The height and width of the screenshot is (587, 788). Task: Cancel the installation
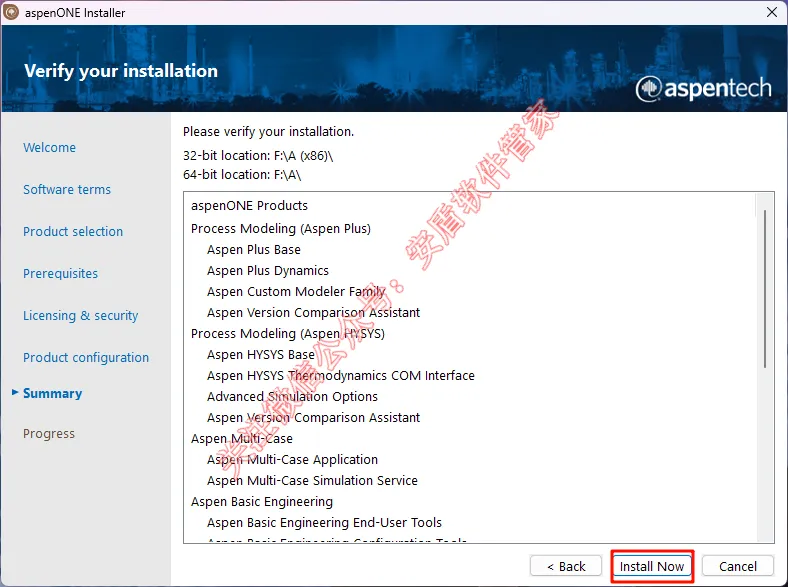point(737,566)
